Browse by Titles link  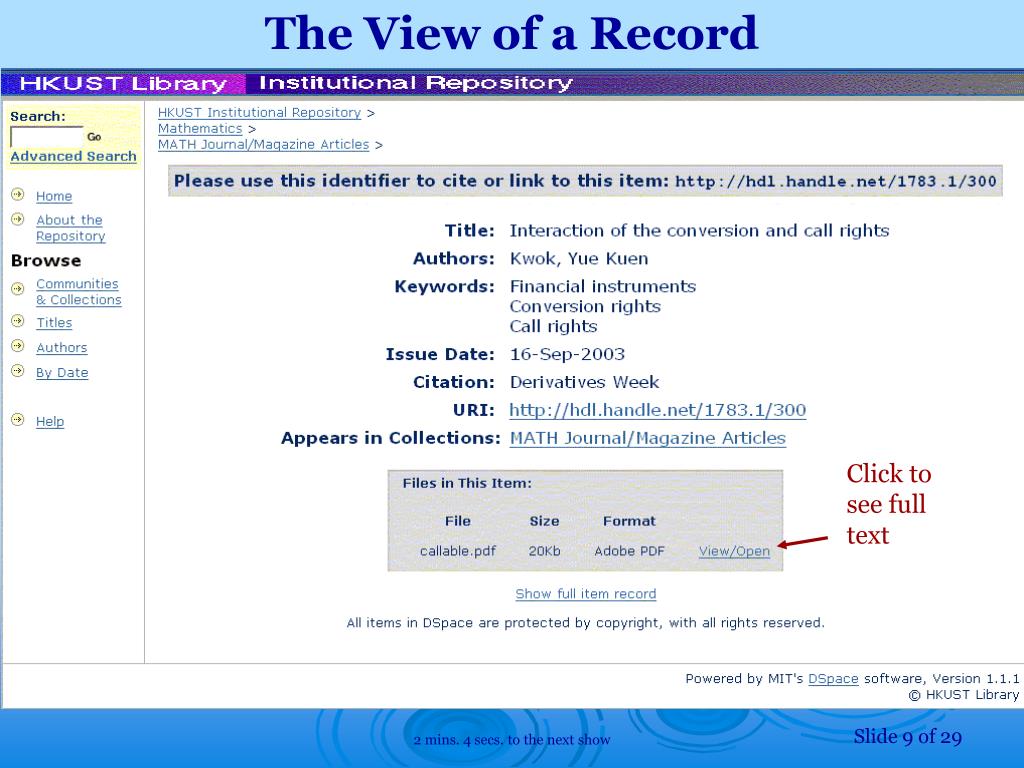[54, 323]
